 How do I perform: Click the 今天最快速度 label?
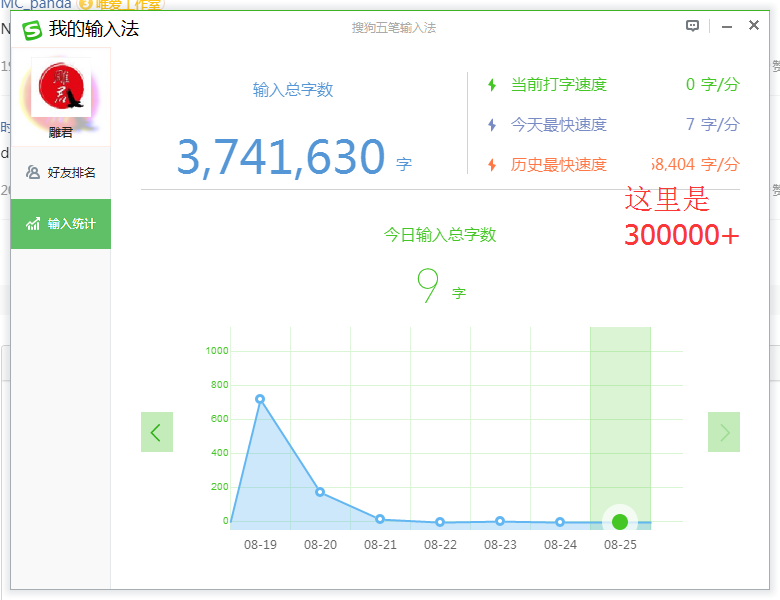(559, 125)
